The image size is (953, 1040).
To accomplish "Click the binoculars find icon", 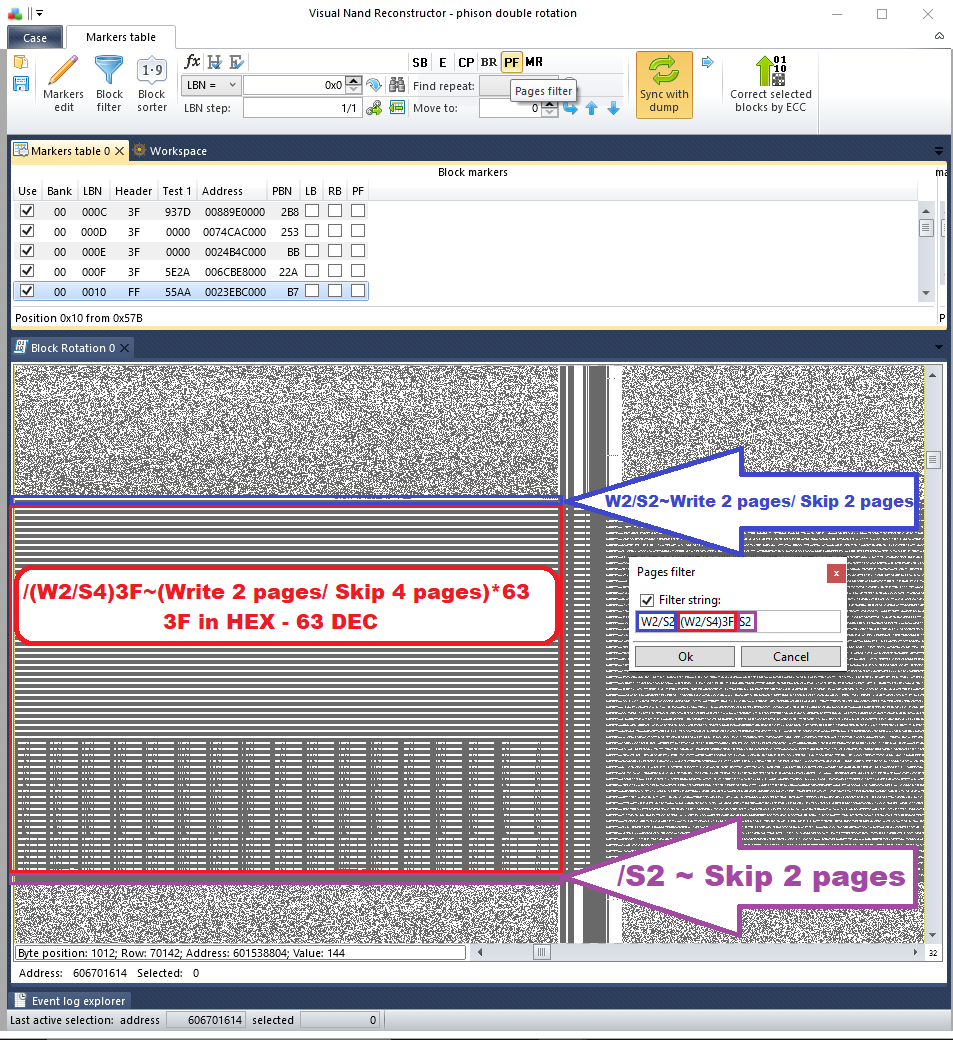I will 397,85.
